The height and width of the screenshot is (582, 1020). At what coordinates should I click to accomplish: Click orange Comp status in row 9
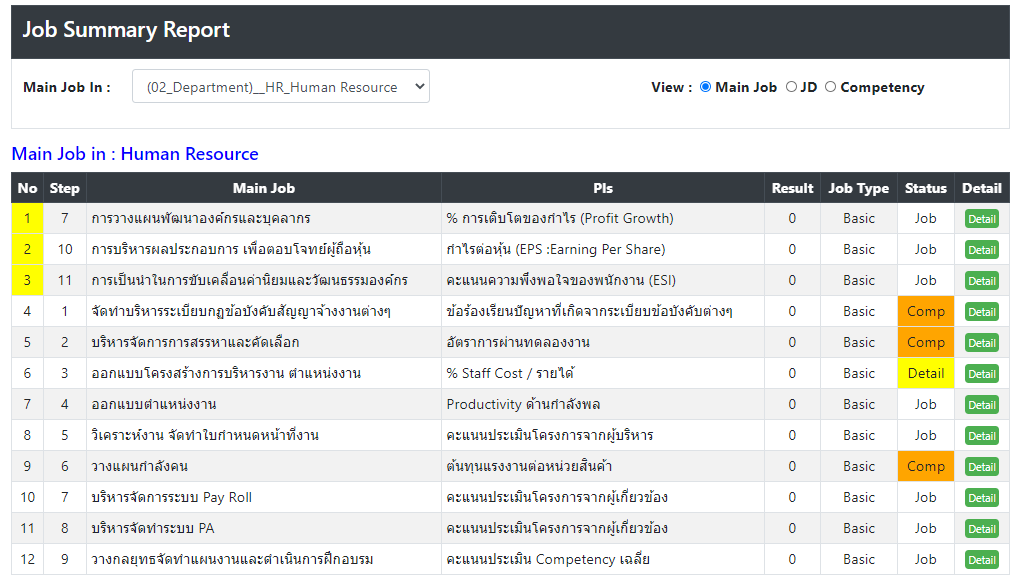926,466
